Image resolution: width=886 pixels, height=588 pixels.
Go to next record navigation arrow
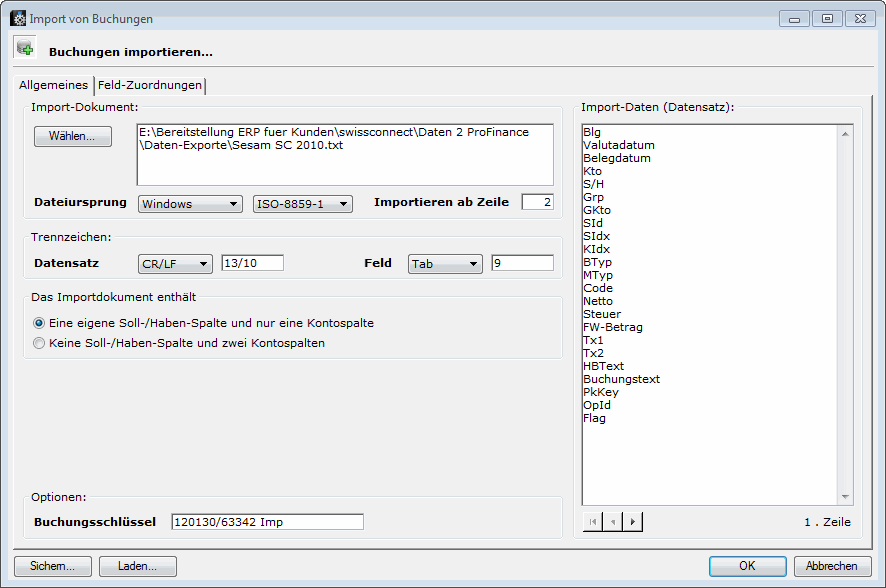click(632, 521)
